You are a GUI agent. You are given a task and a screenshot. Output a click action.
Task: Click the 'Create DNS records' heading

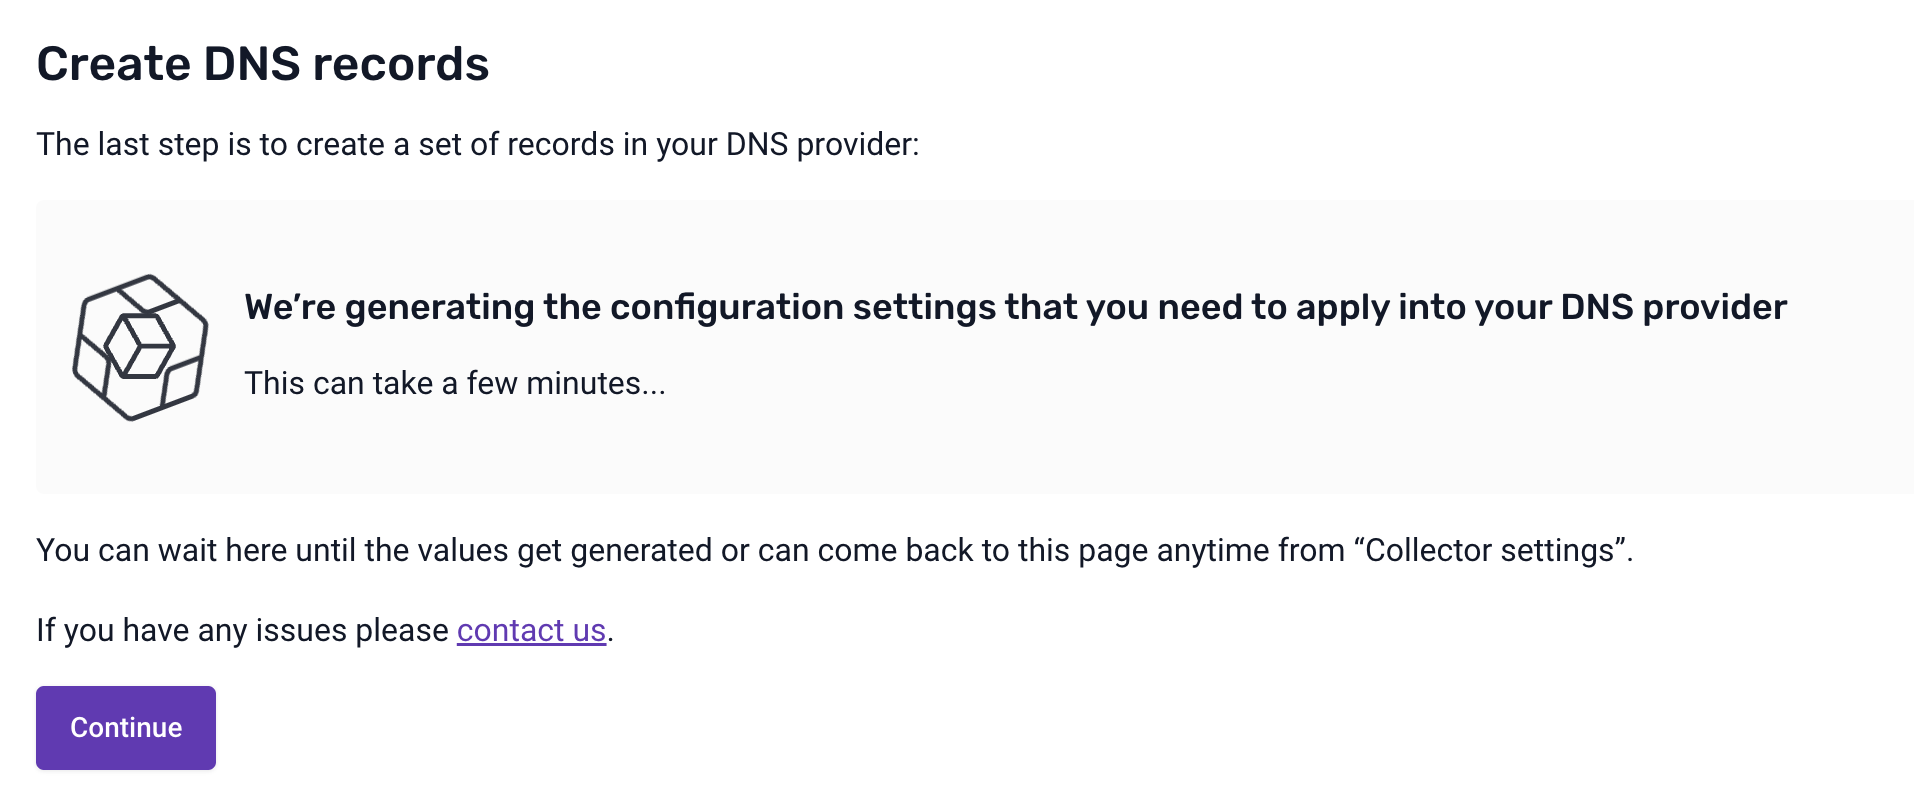click(263, 63)
